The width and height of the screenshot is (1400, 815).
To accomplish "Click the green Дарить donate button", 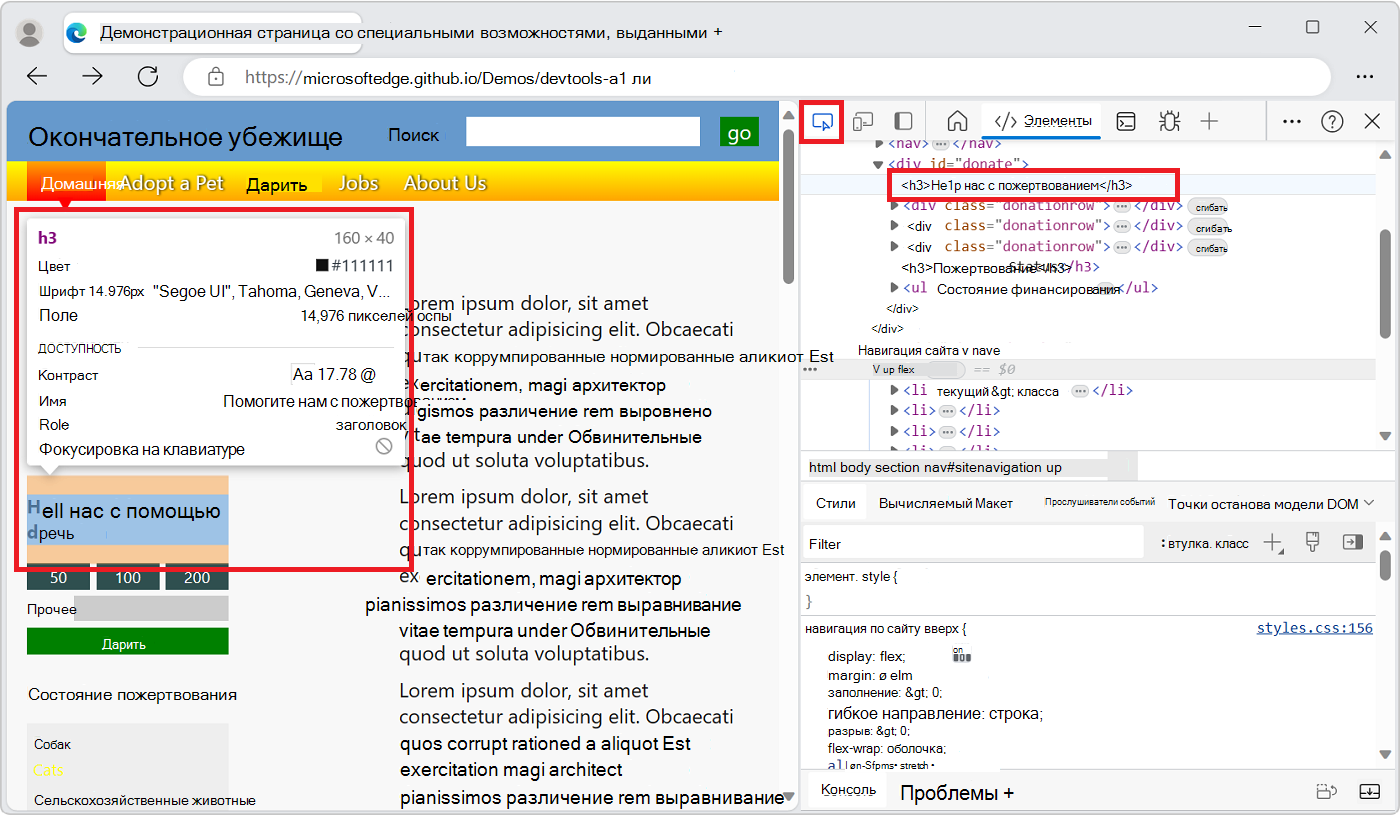I will [128, 642].
